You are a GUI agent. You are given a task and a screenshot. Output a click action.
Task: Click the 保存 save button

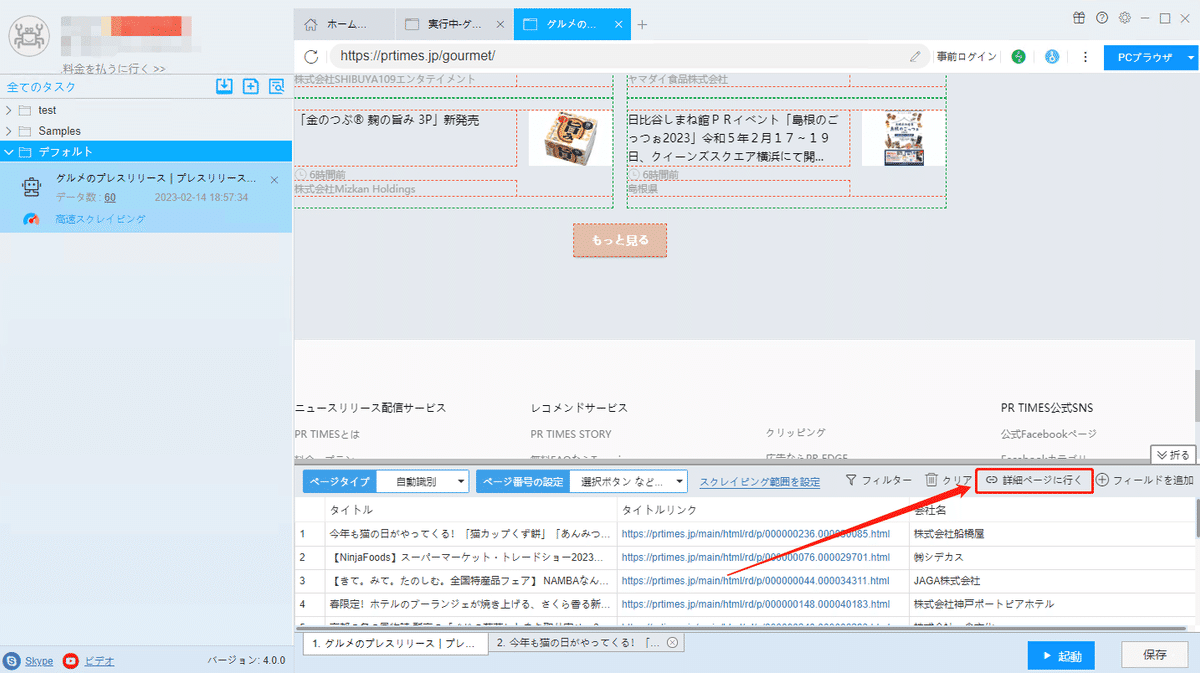pyautogui.click(x=1154, y=656)
